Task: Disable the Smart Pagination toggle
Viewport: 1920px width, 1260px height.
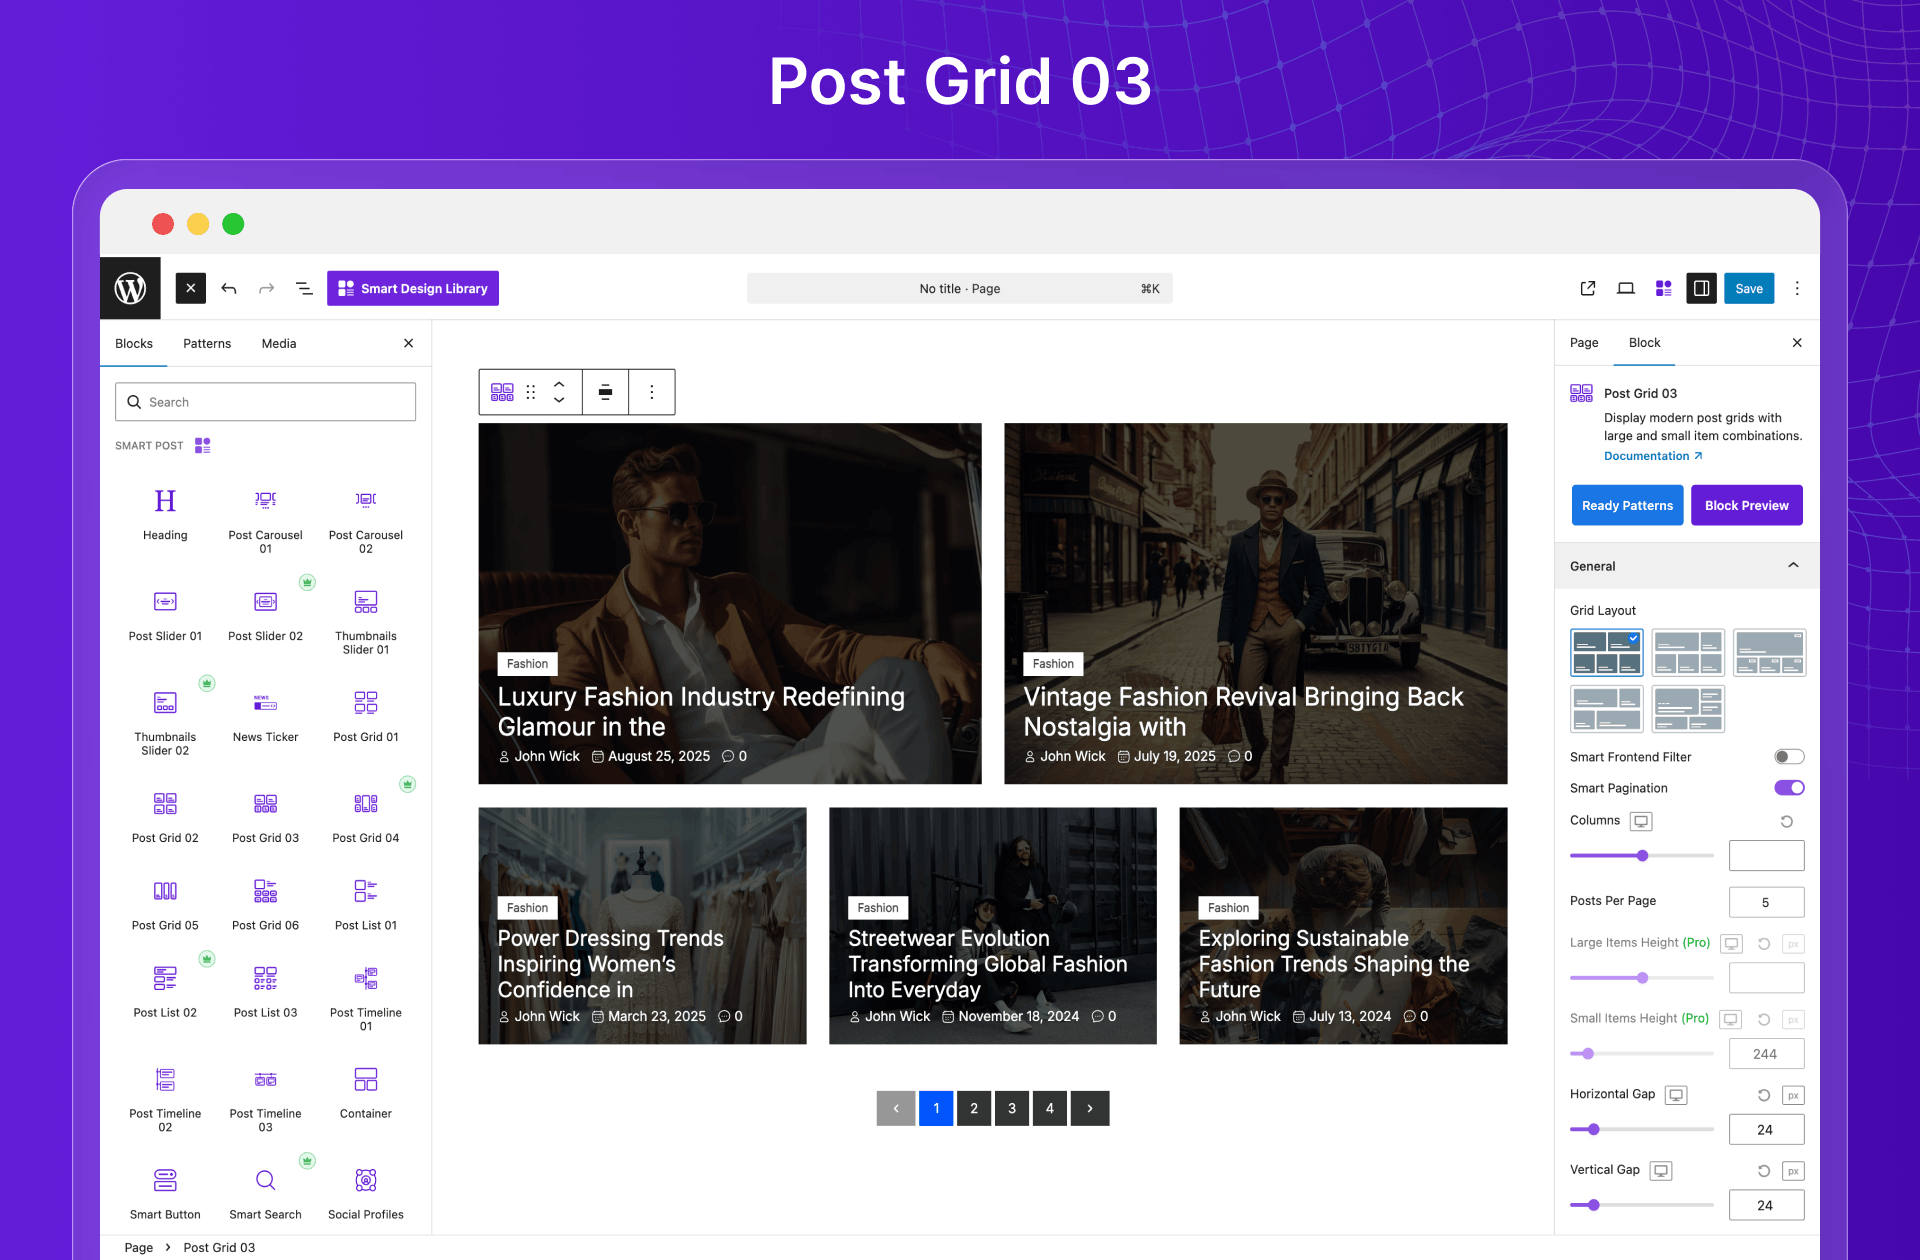Action: 1788,788
